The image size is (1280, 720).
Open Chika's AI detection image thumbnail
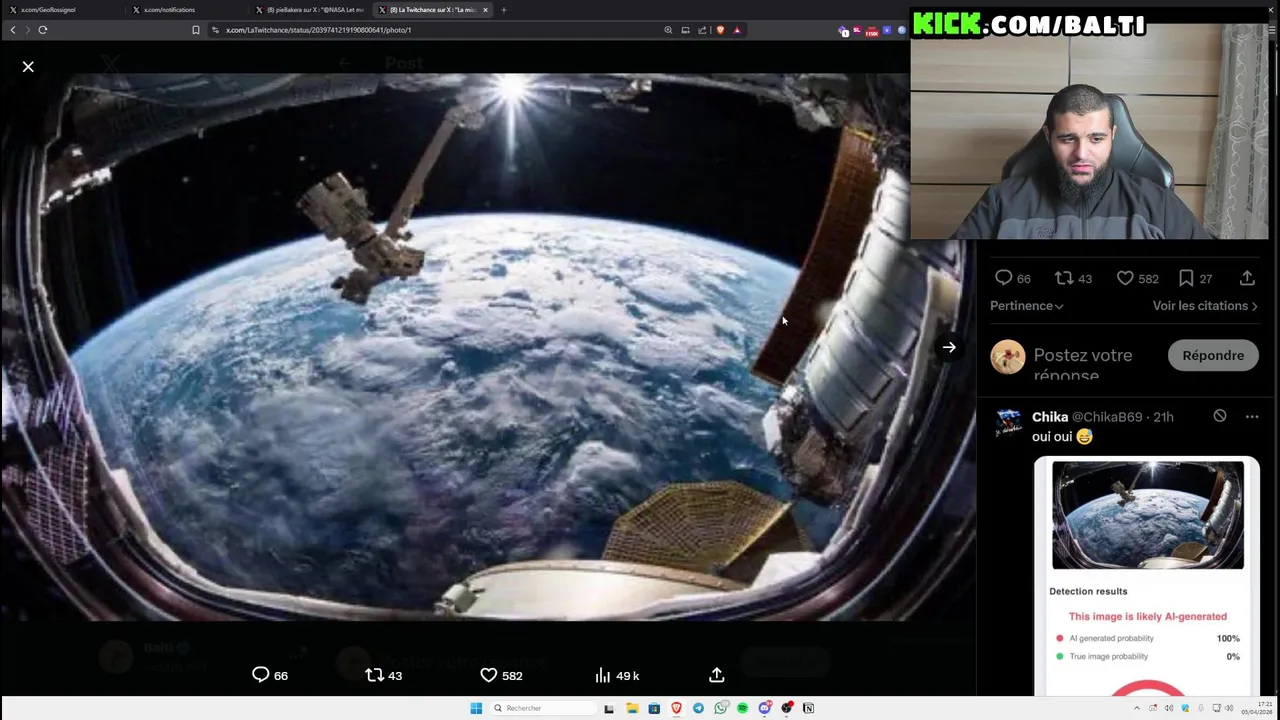pyautogui.click(x=1147, y=575)
